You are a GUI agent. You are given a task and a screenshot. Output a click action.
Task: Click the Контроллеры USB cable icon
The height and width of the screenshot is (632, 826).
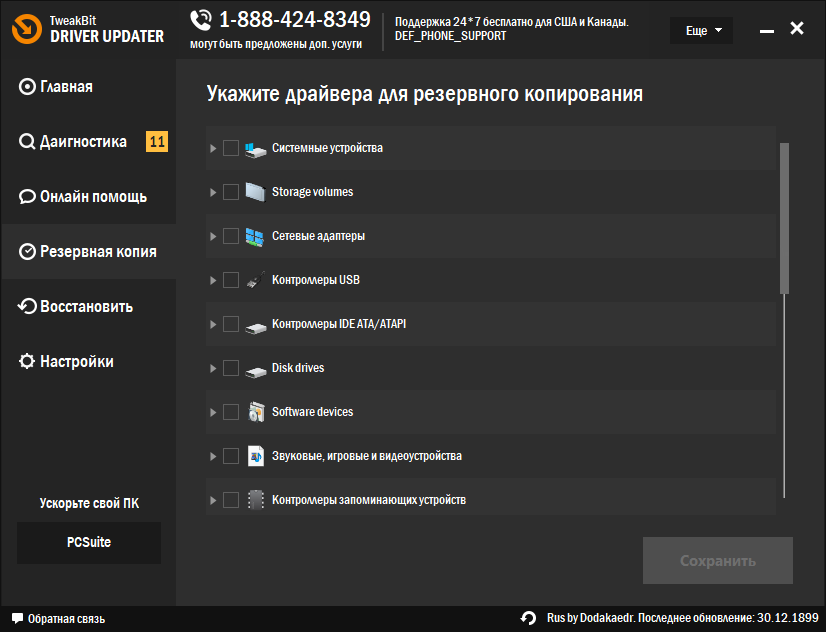coord(255,280)
